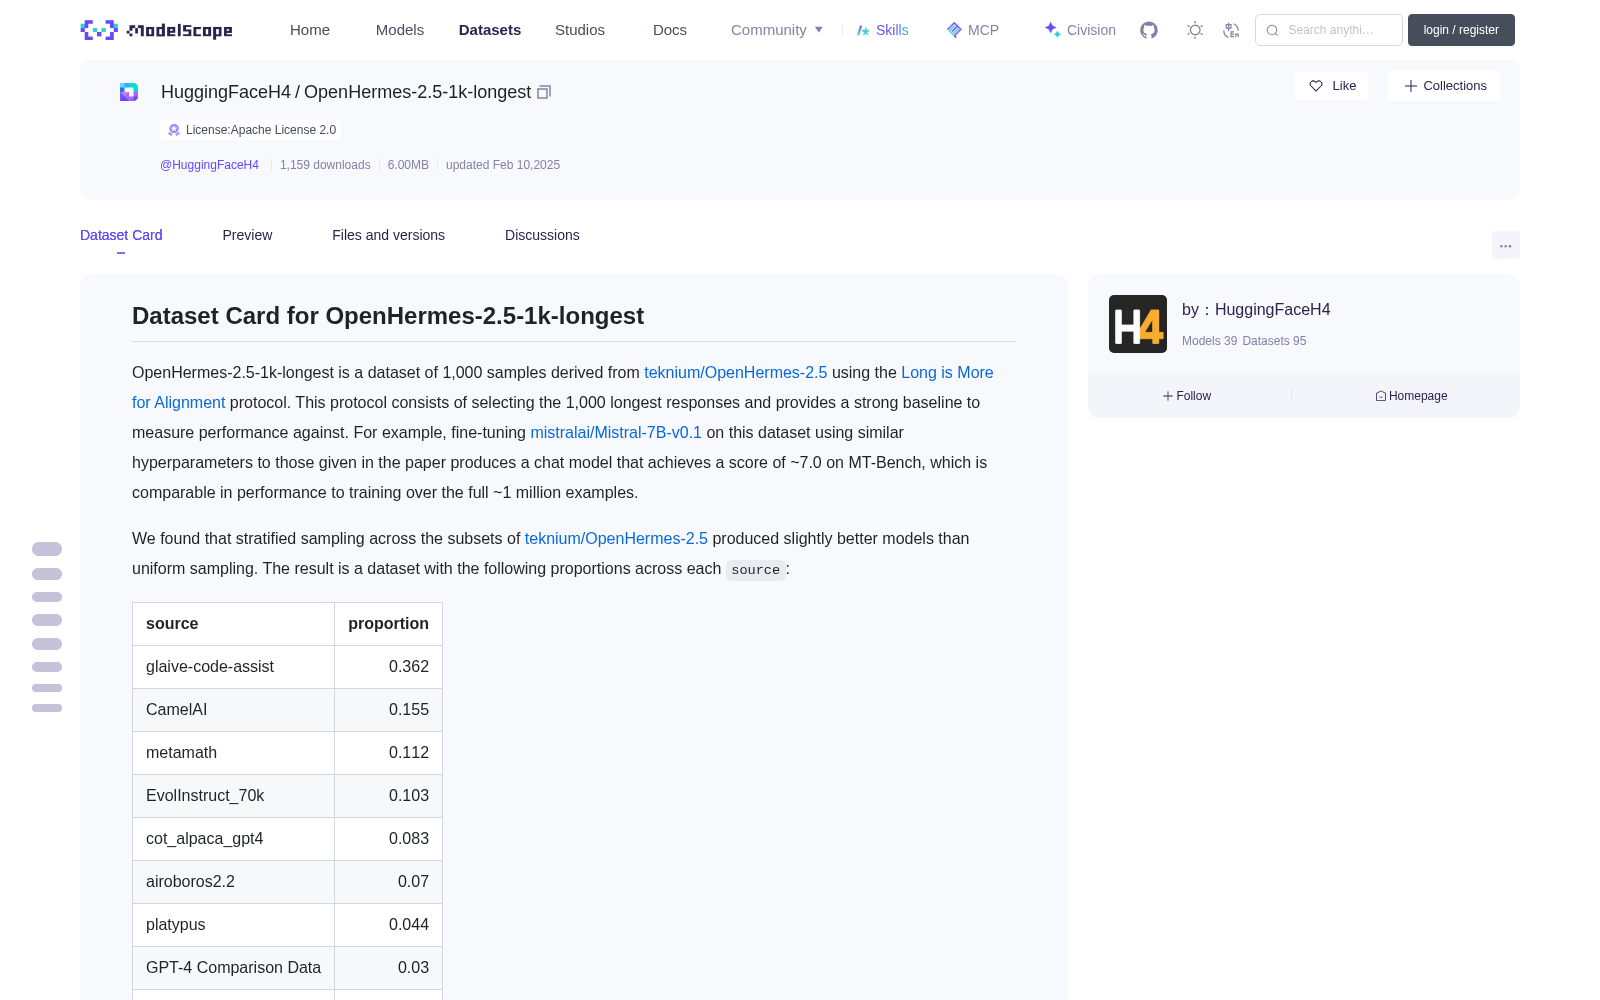Click the airoboros2.2 table cell
Image resolution: width=1600 pixels, height=1000 pixels.
[233, 882]
